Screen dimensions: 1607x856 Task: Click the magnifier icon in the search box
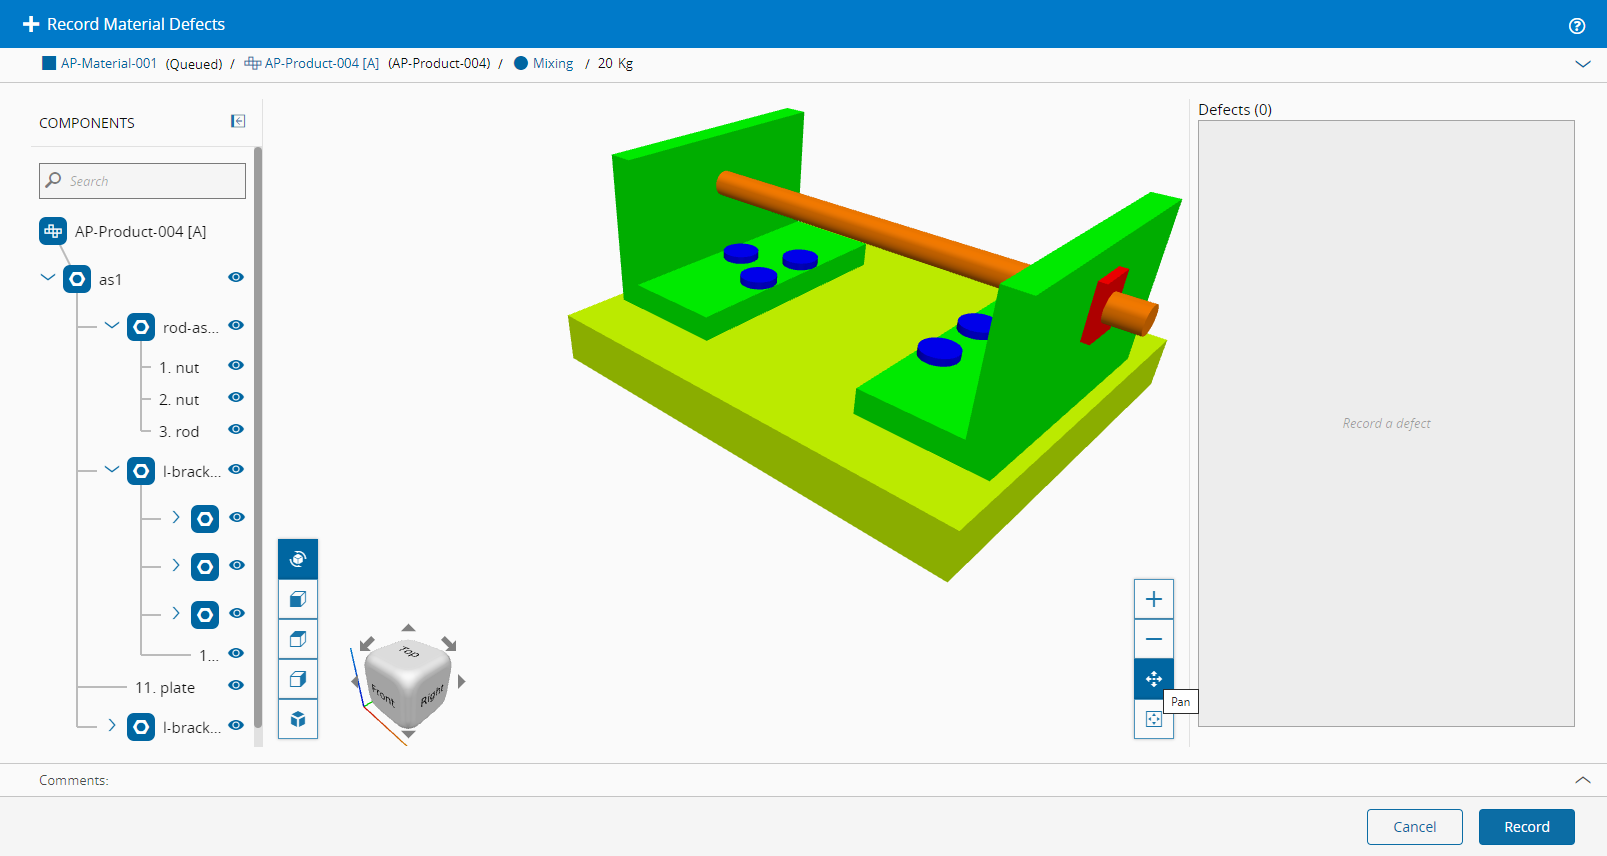click(54, 180)
